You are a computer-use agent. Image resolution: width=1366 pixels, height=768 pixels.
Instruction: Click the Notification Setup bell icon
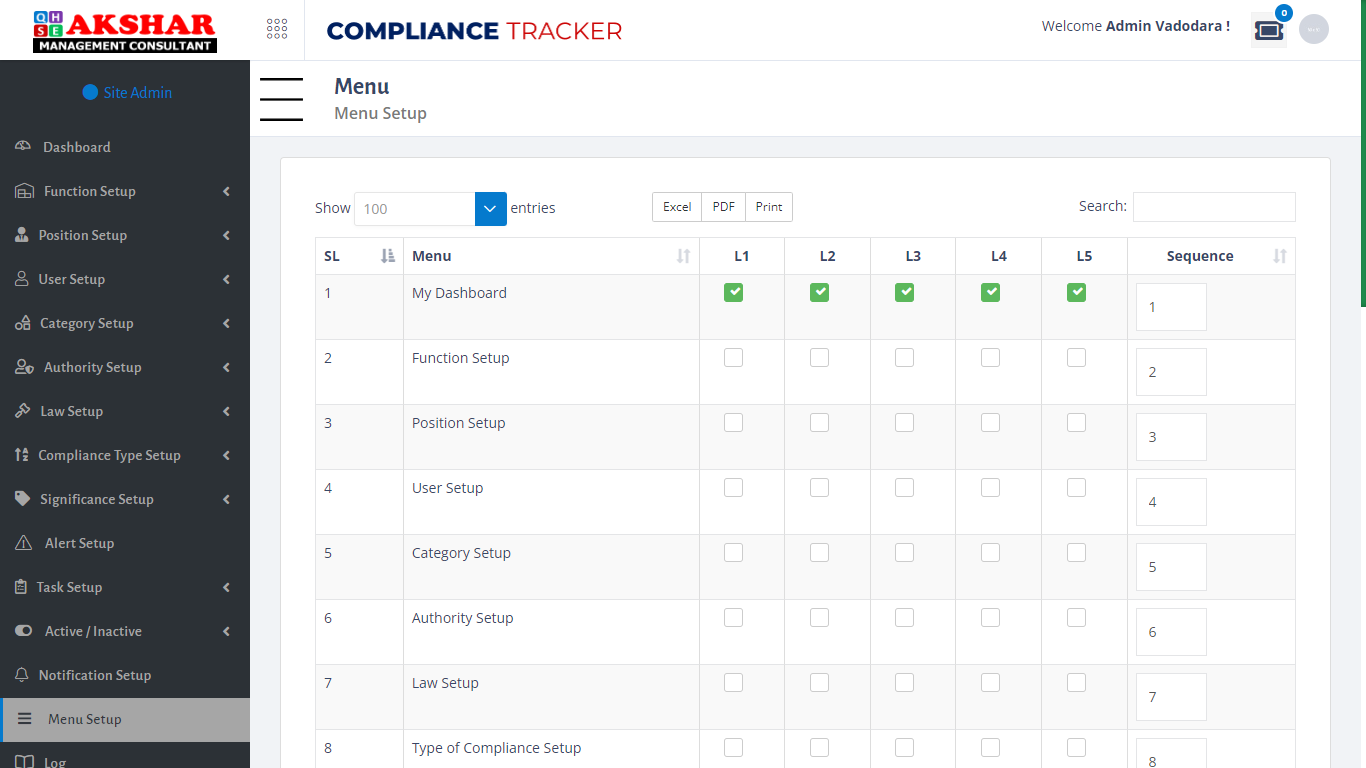click(x=22, y=675)
